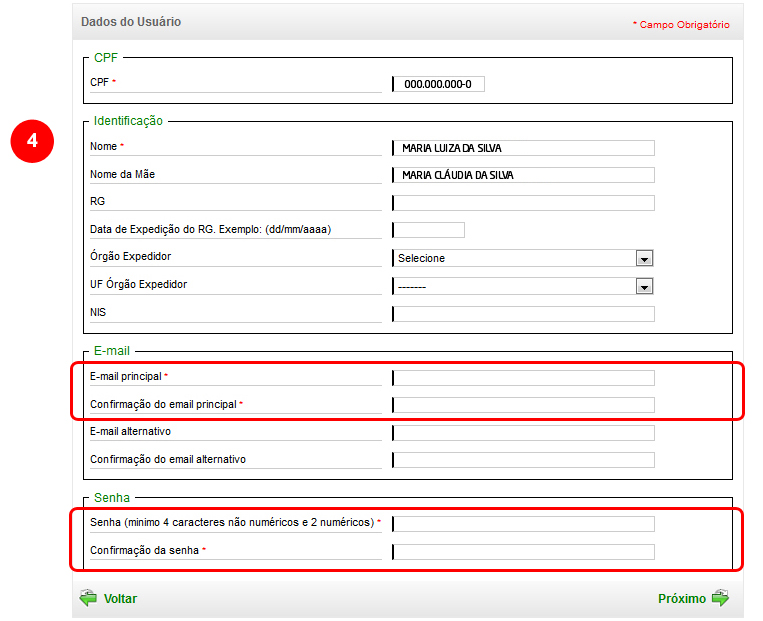Focus the Senha password field
Viewport: 763px width, 621px height.
click(x=524, y=524)
